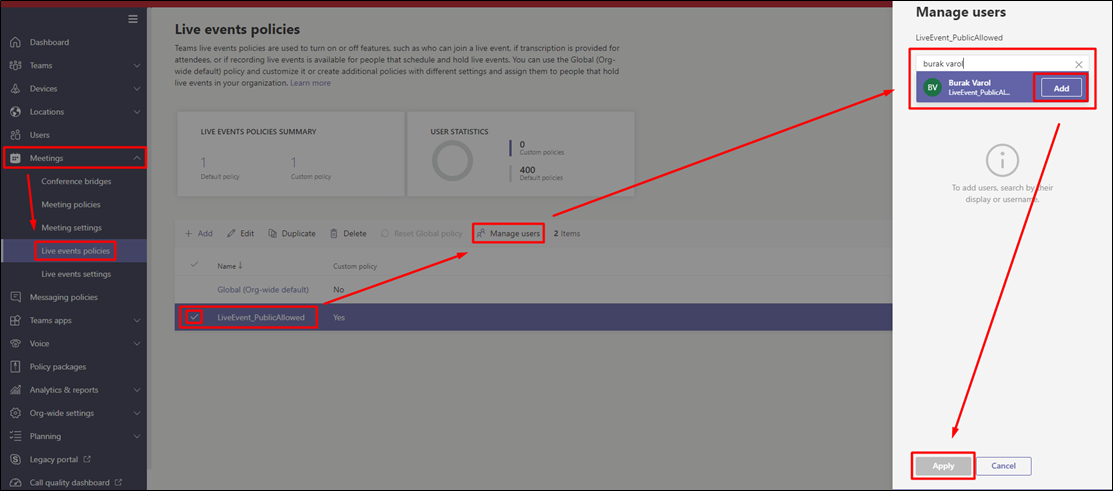Expand Analytics & reports chevron
Viewport: 1113px width, 491px height.
[137, 390]
